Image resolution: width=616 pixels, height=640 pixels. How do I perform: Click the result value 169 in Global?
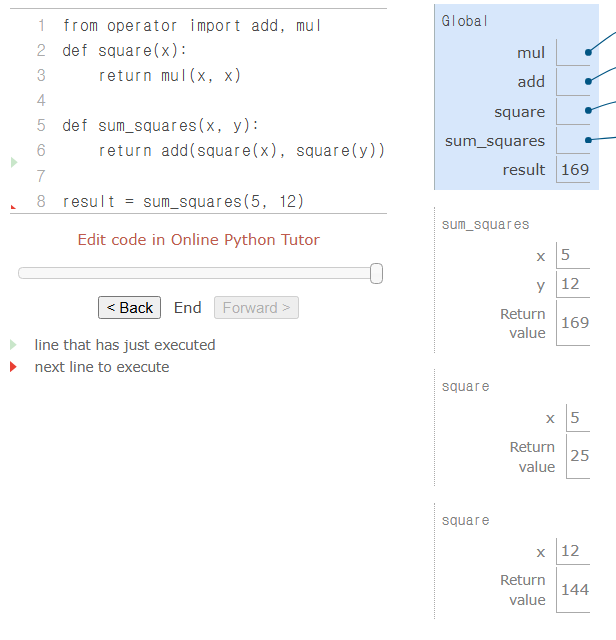pyautogui.click(x=575, y=169)
